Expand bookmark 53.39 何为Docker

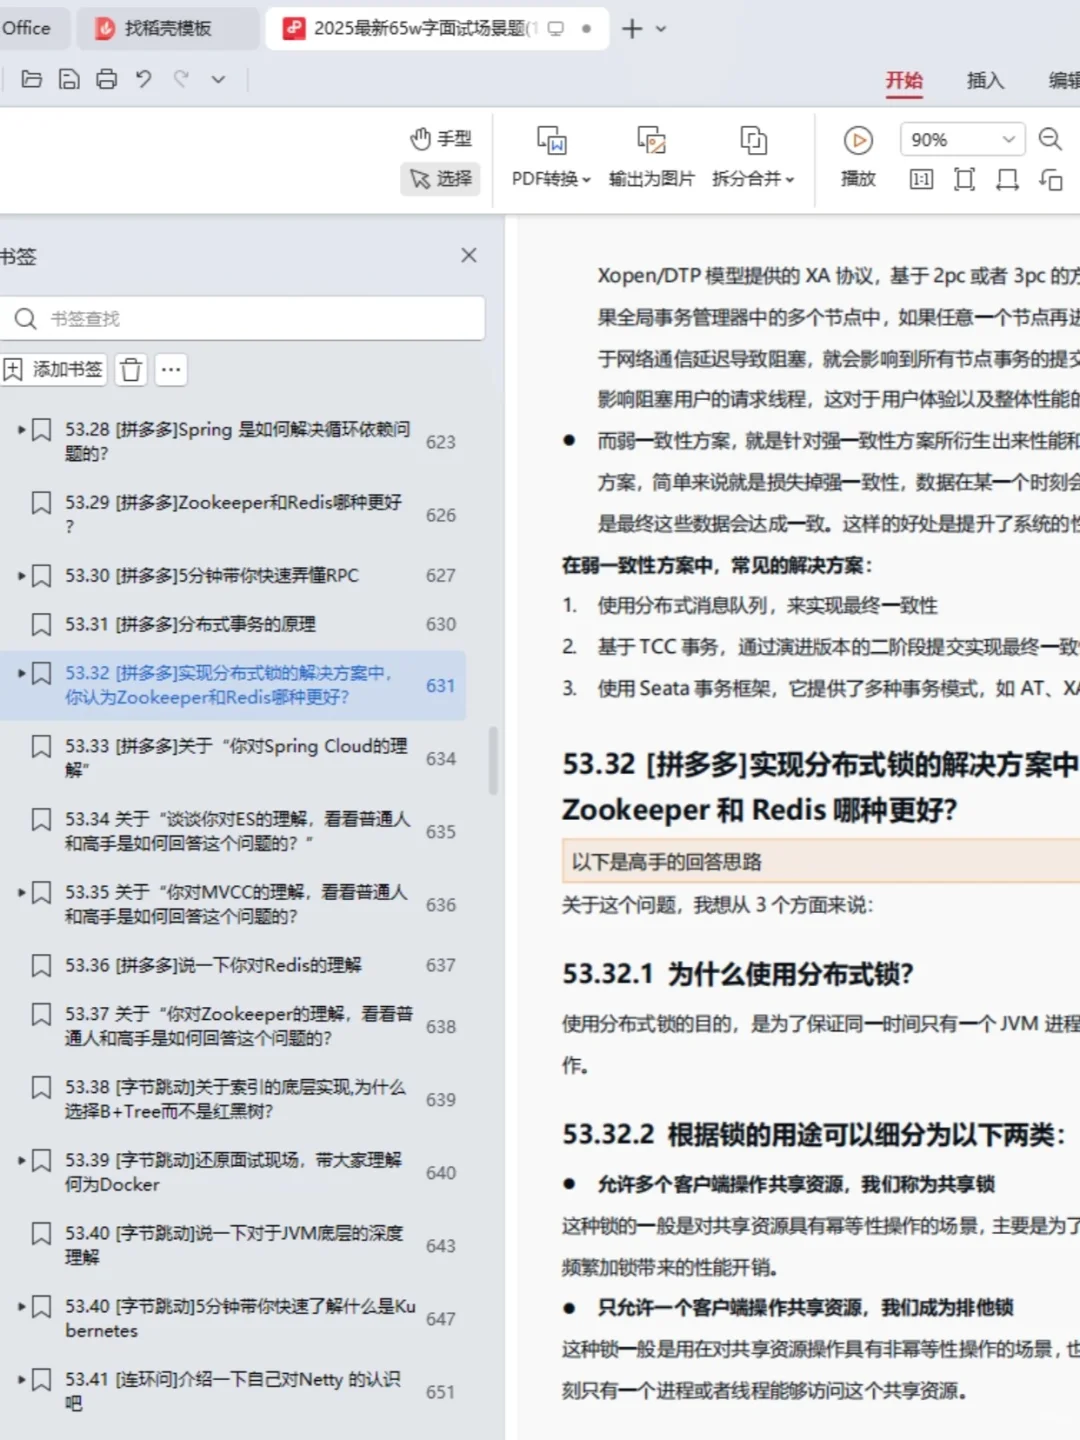[x=21, y=1160]
